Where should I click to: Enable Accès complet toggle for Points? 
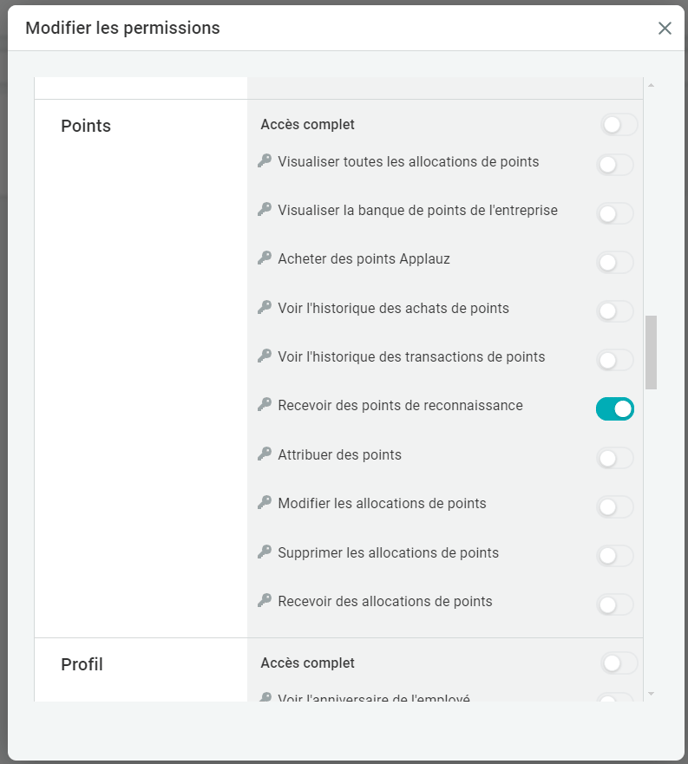tap(619, 125)
